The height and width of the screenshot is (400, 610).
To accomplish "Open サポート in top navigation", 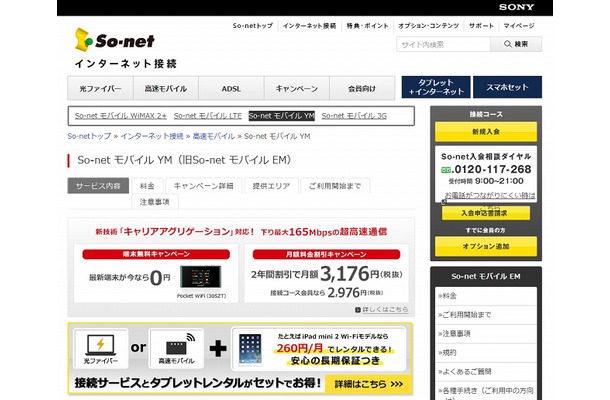I will (x=481, y=26).
